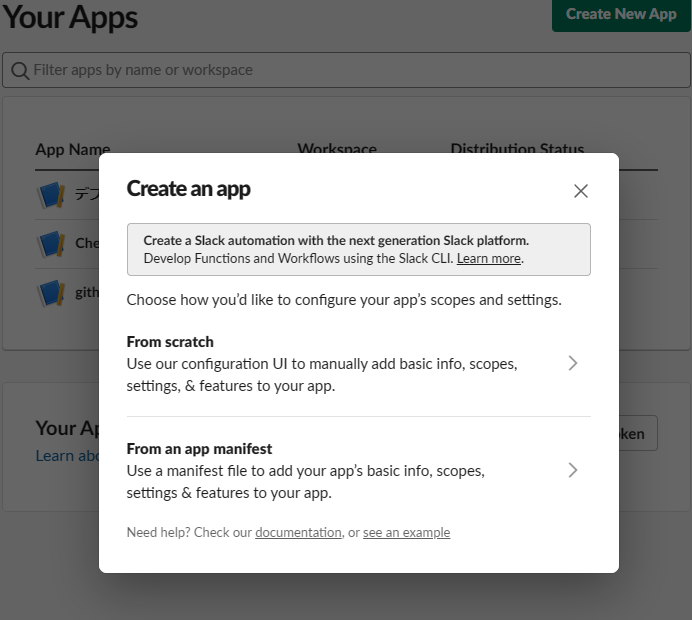Click the Distribution Status column header
This screenshot has height=620, width=692.
pos(517,147)
